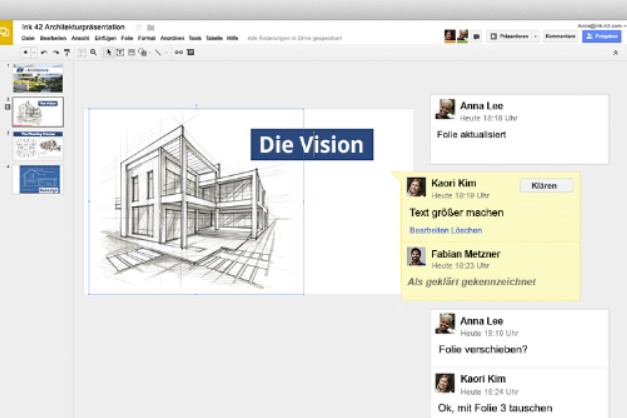Click the insert image icon
627x418 pixels.
[x=131, y=52]
